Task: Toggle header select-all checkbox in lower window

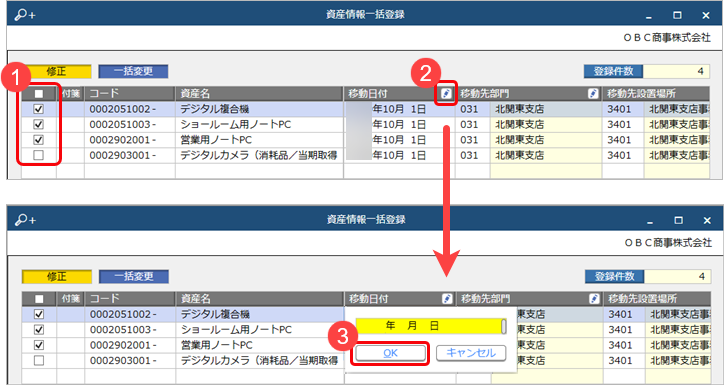Action: coord(39,299)
